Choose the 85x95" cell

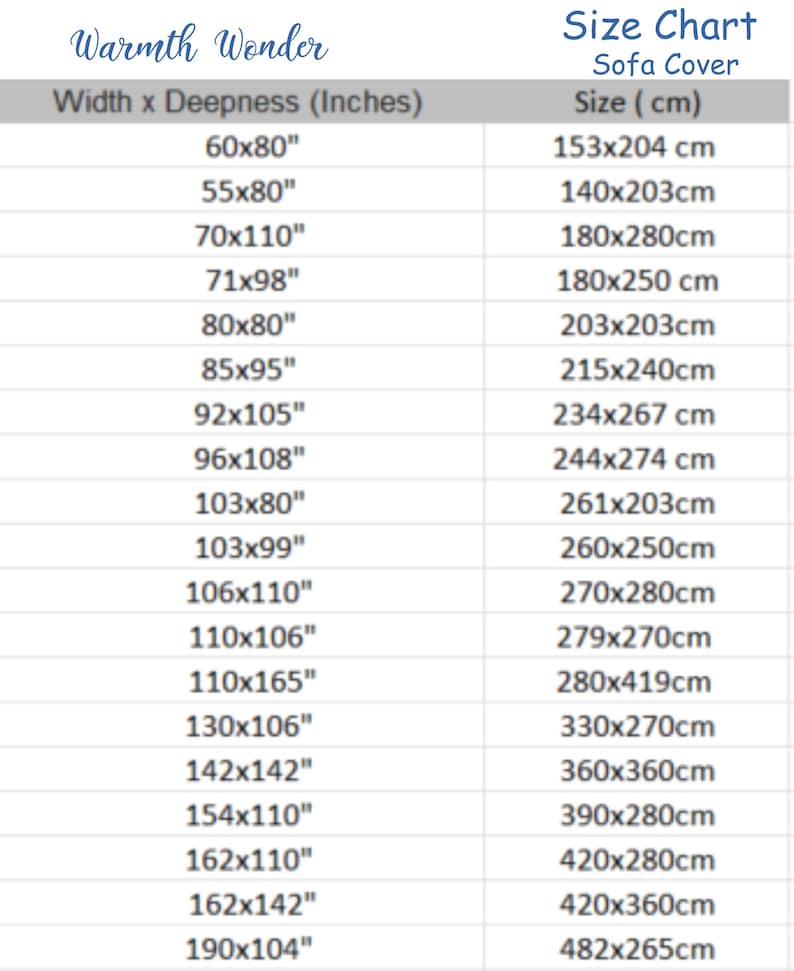tap(242, 369)
